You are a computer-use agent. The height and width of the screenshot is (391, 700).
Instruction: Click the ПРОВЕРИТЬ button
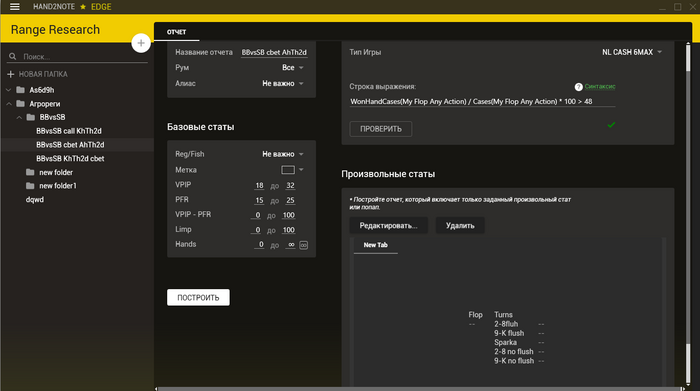pos(381,129)
